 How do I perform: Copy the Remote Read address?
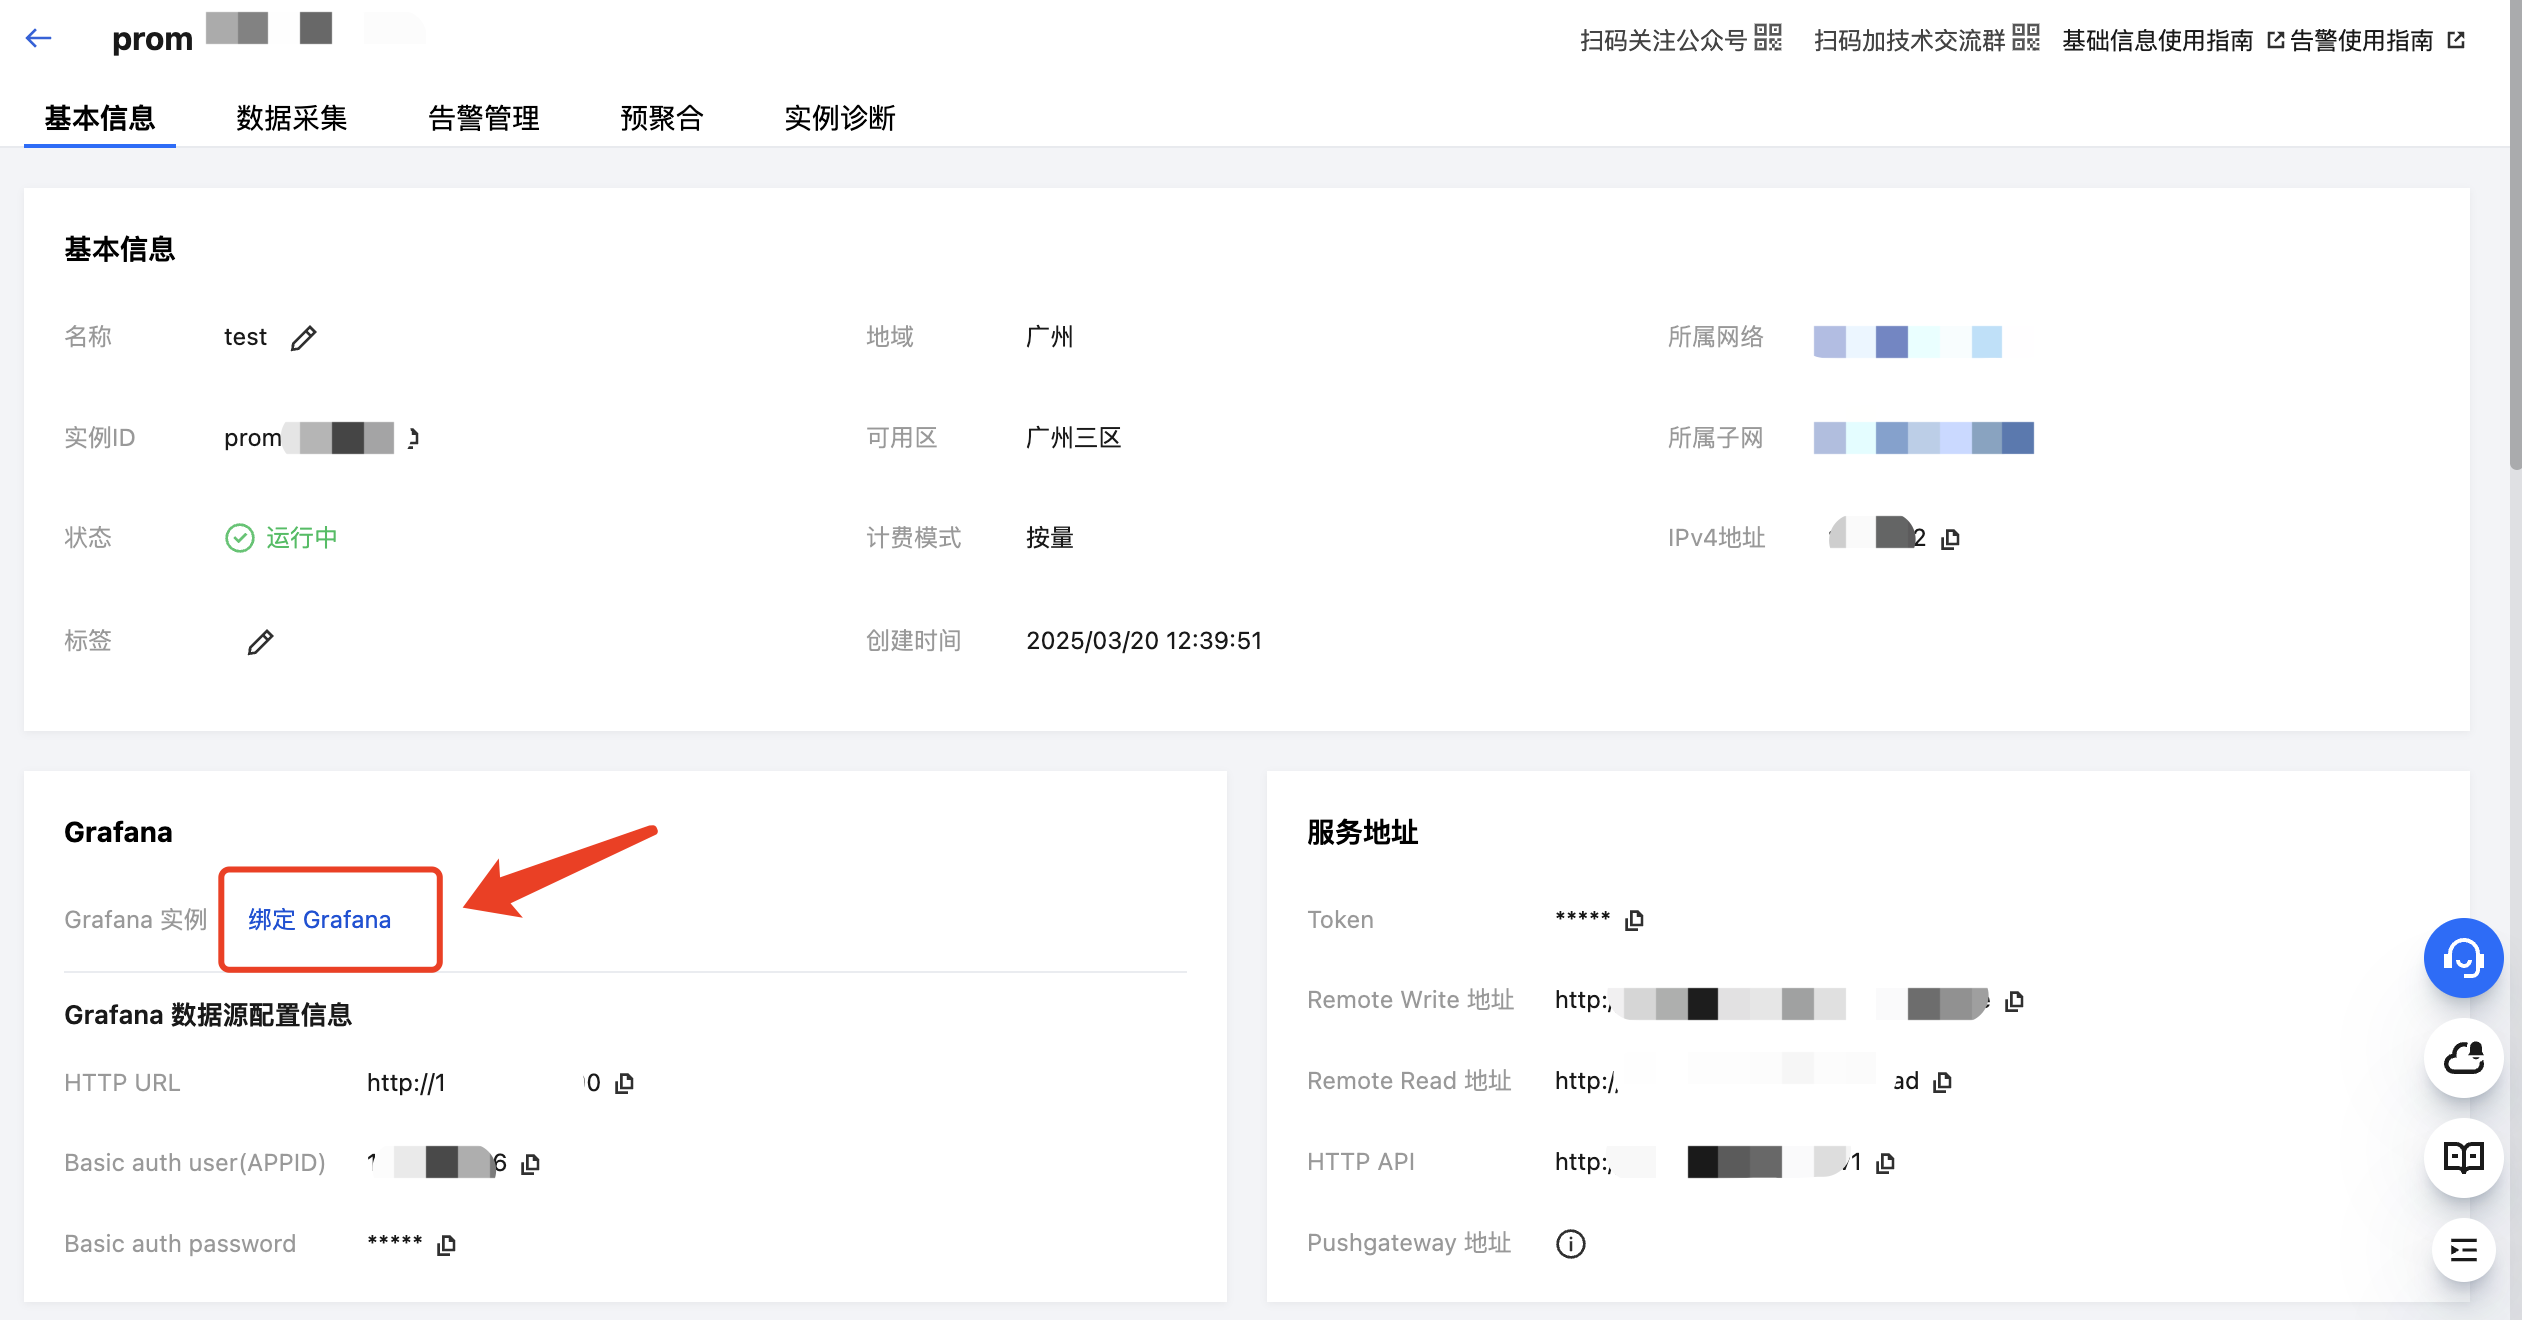(1942, 1082)
